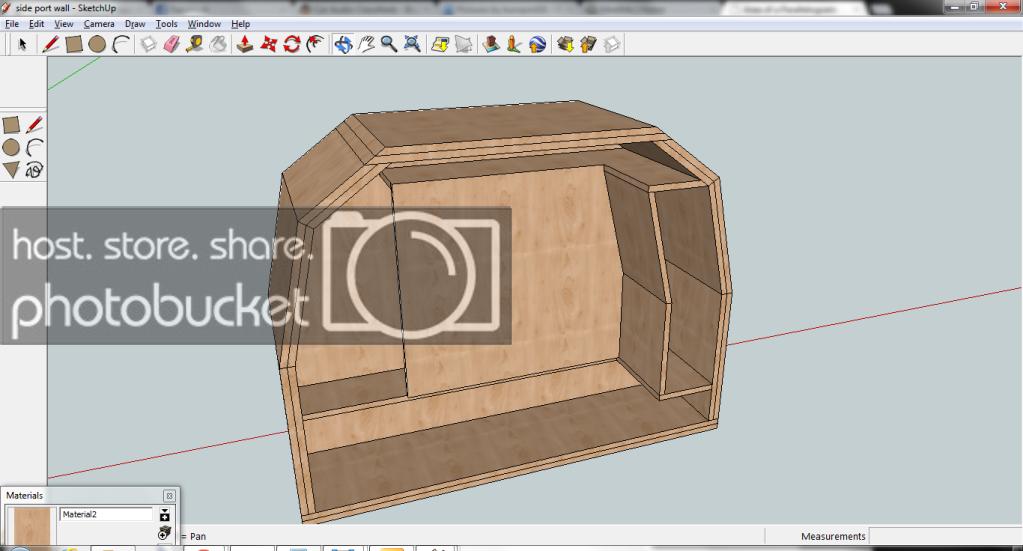Select the red Move tool
The image size is (1023, 551).
269,44
